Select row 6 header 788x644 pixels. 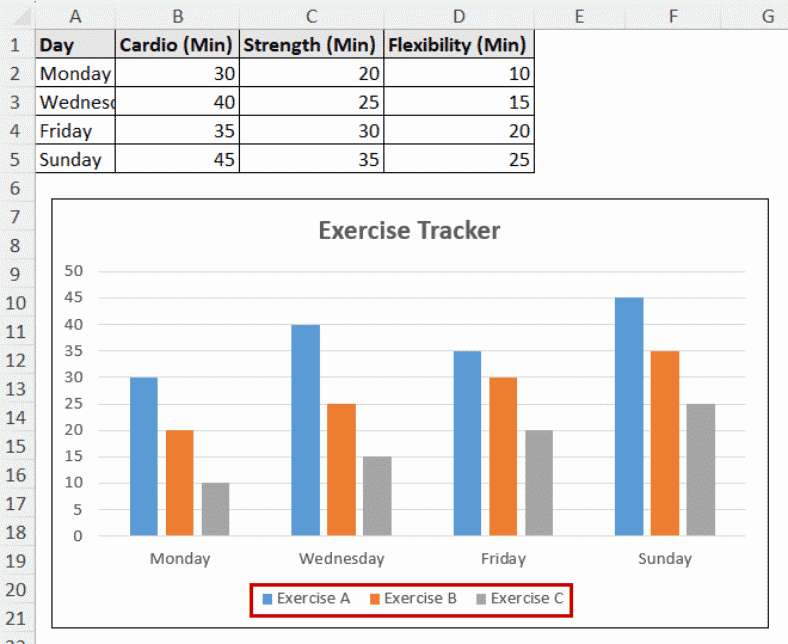coord(16,189)
